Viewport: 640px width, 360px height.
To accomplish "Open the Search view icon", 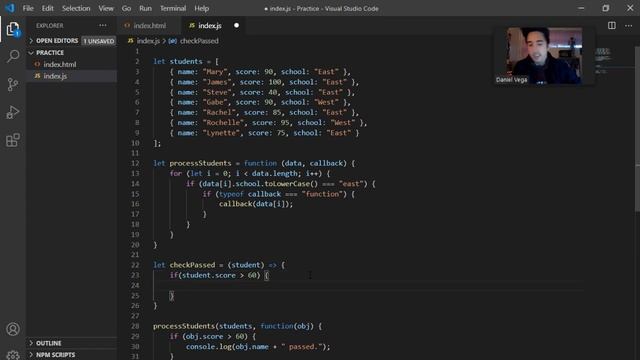I will 13,56.
